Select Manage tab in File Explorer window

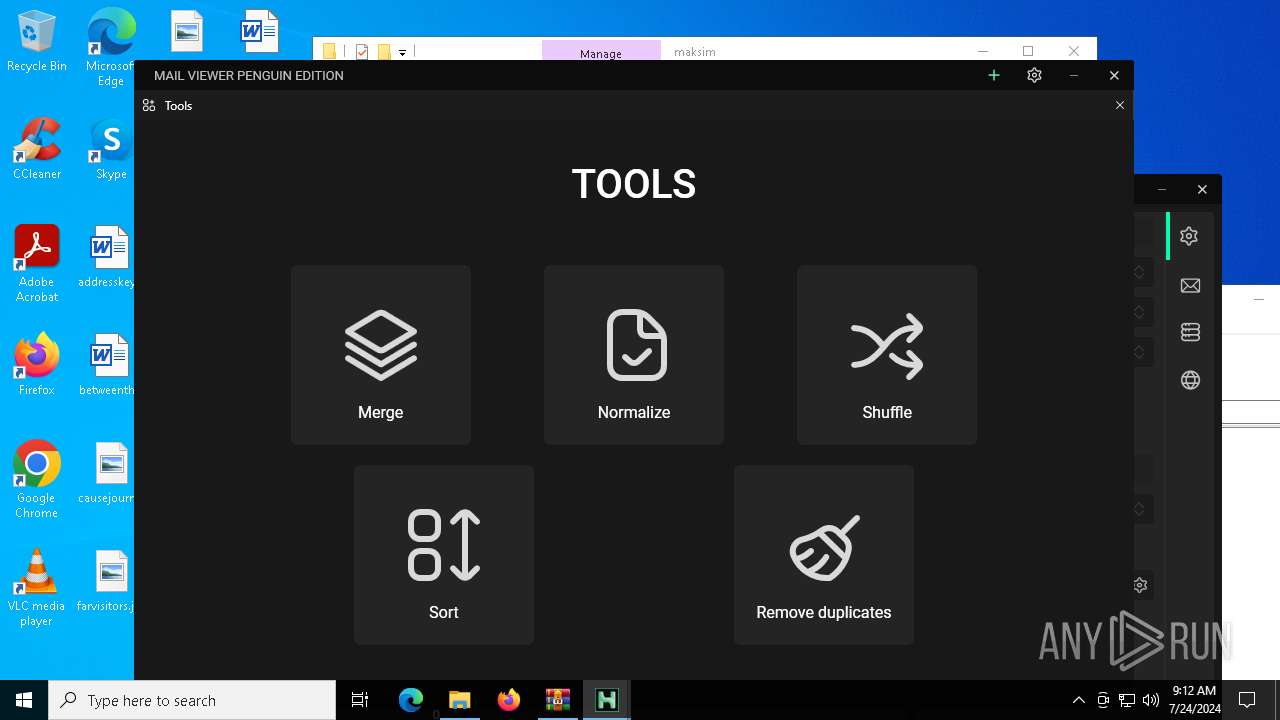click(x=601, y=52)
